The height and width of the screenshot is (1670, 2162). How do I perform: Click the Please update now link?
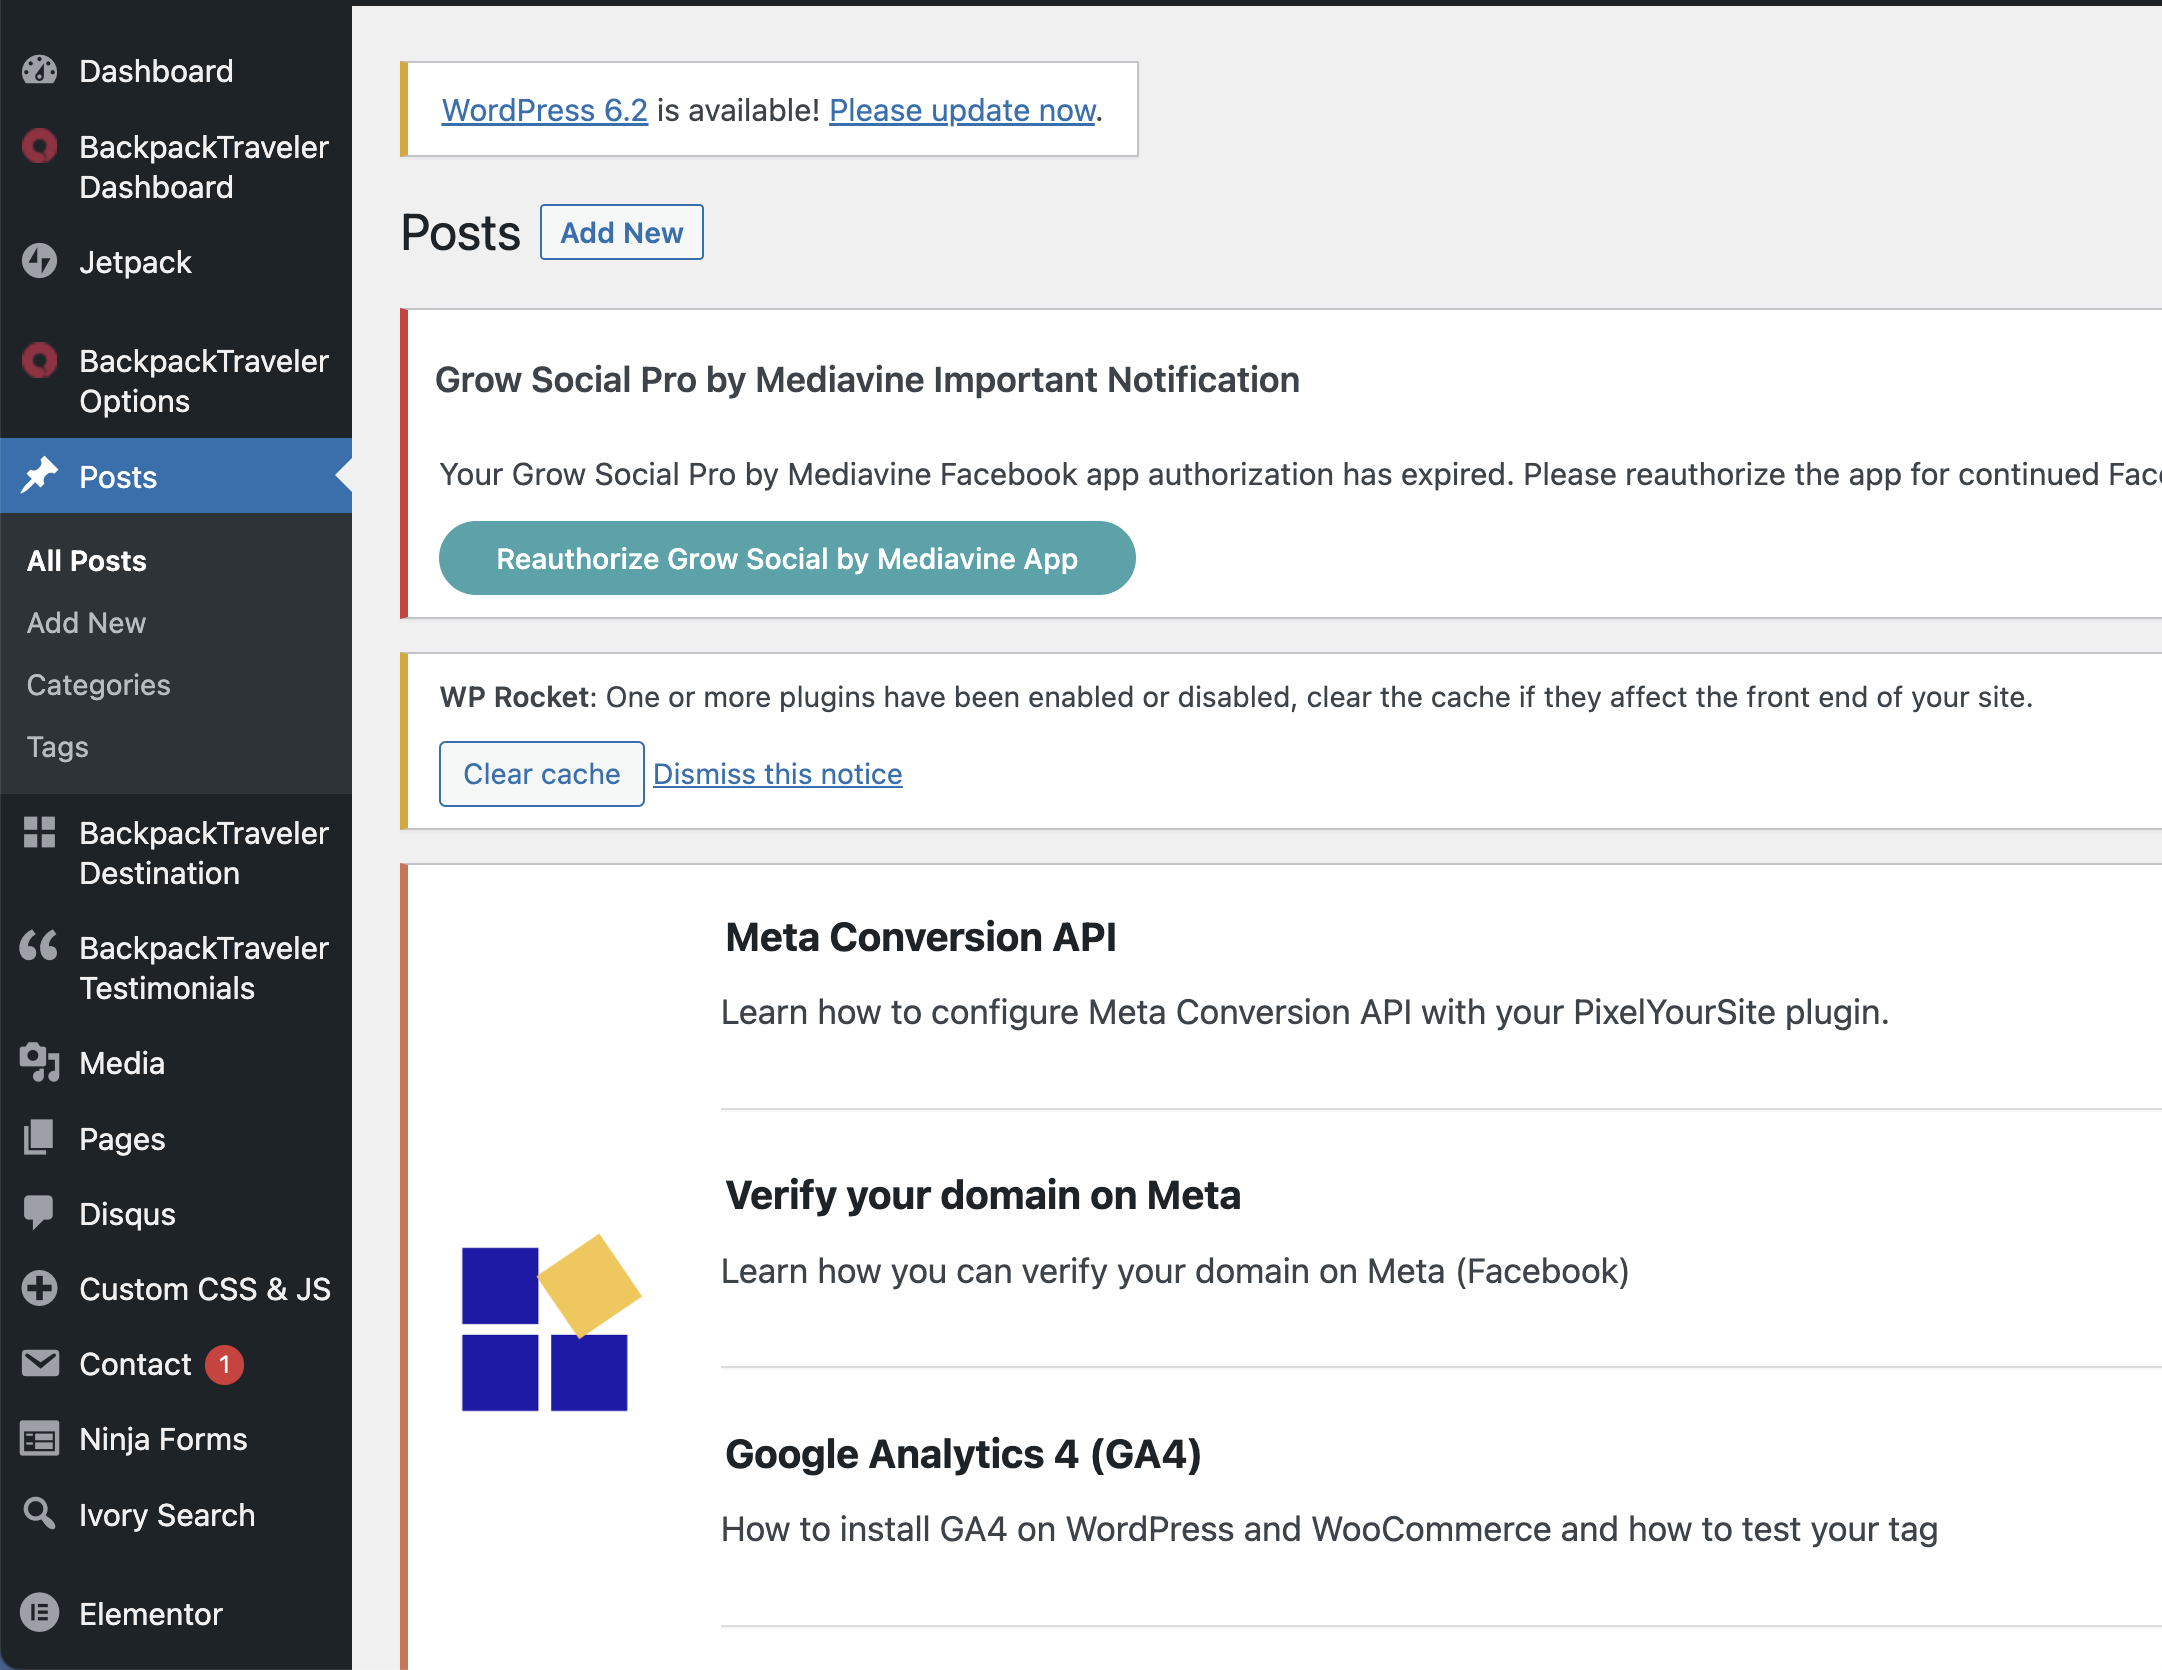963,110
